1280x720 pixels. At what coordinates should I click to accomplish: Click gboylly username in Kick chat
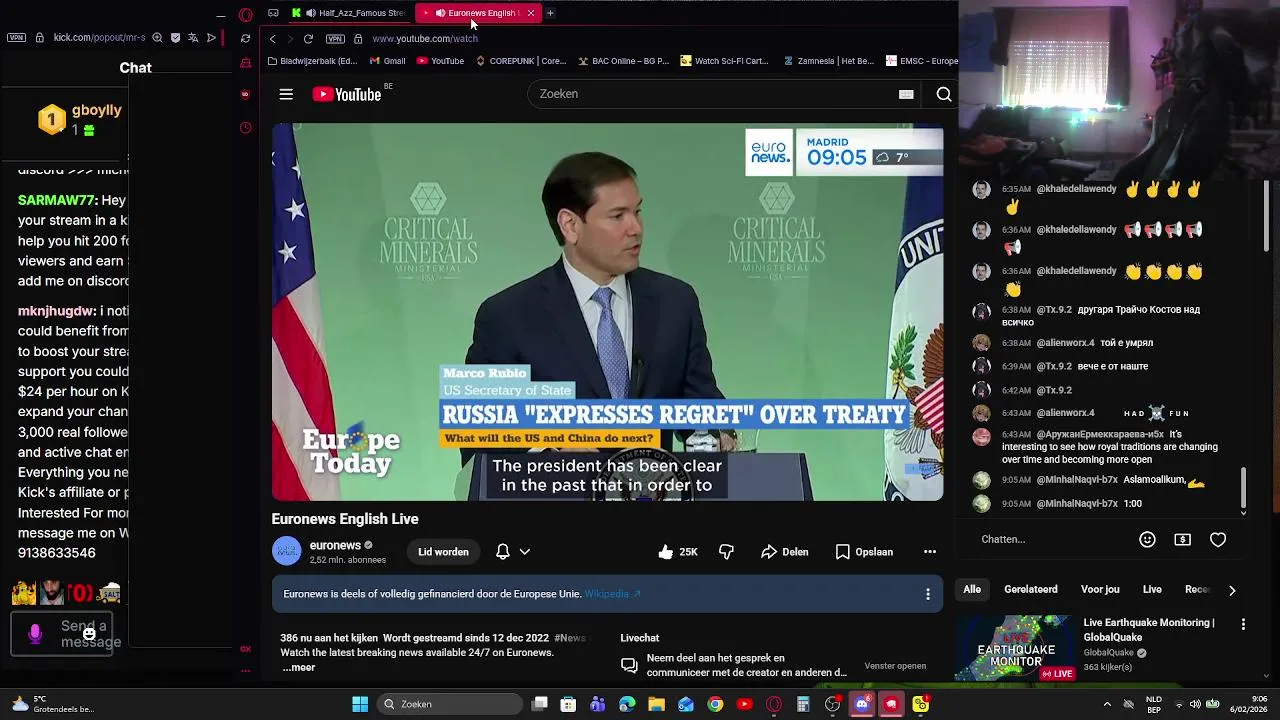(x=97, y=111)
